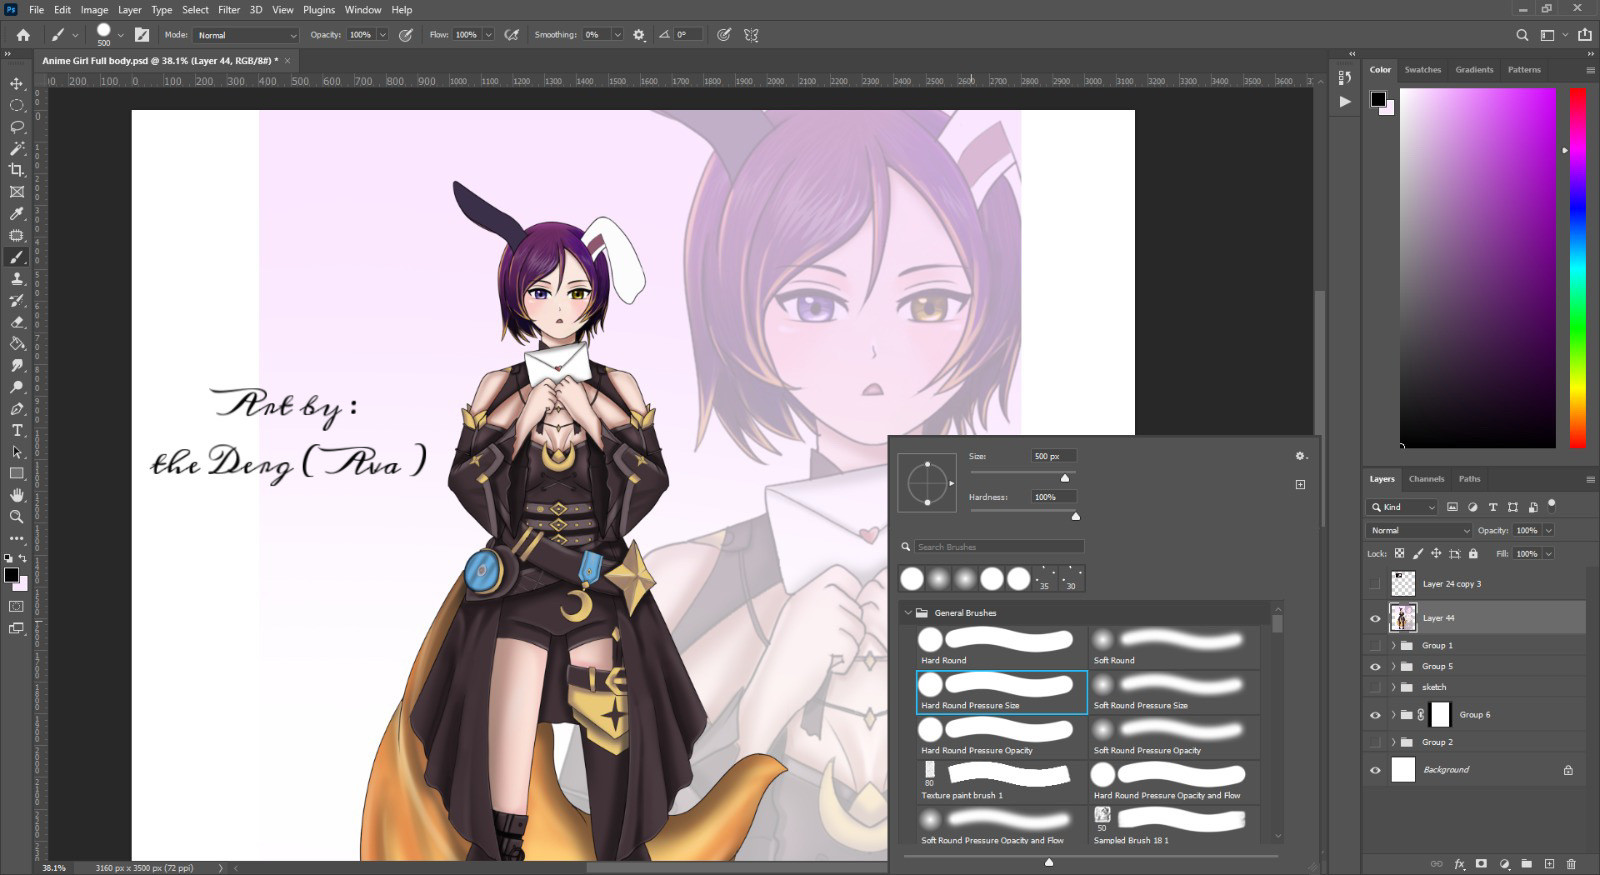
Task: Switch to Gradients tab
Action: click(x=1474, y=70)
